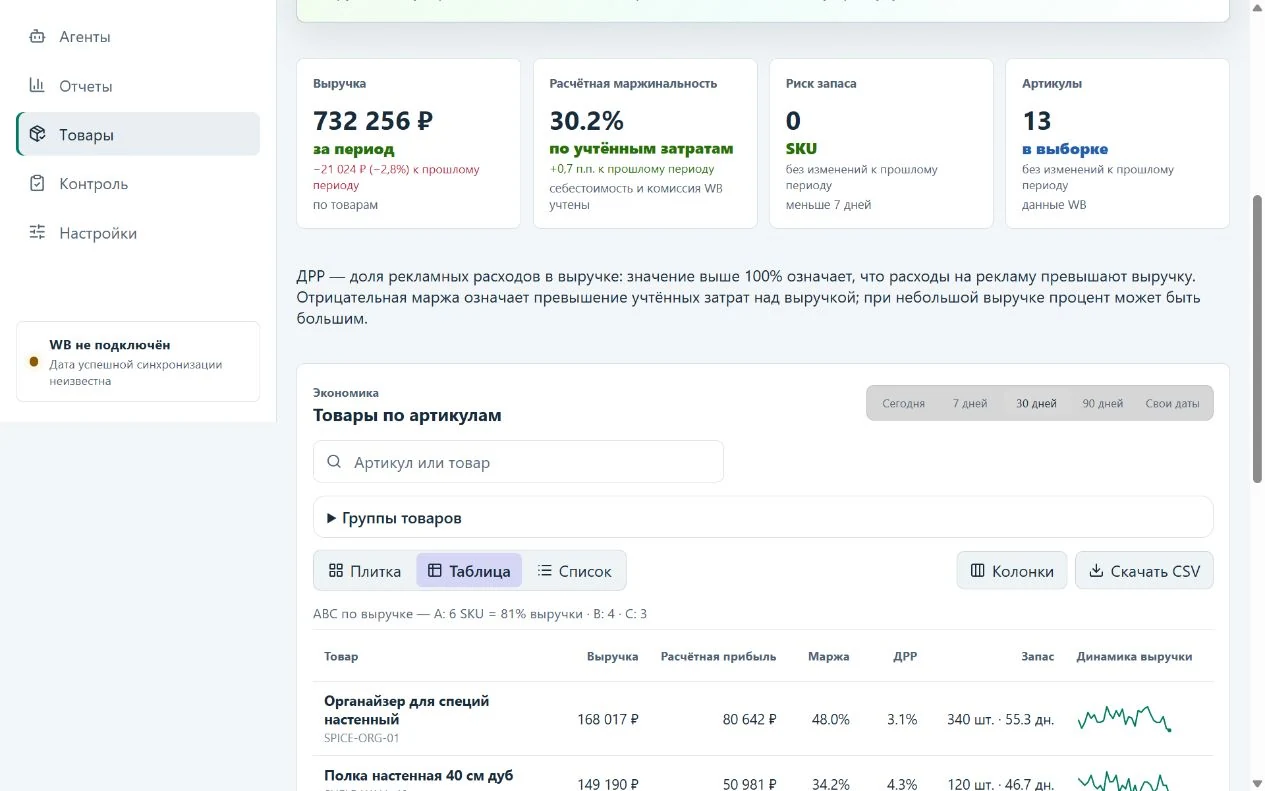Click revenue value 168 017 ₽

608,719
